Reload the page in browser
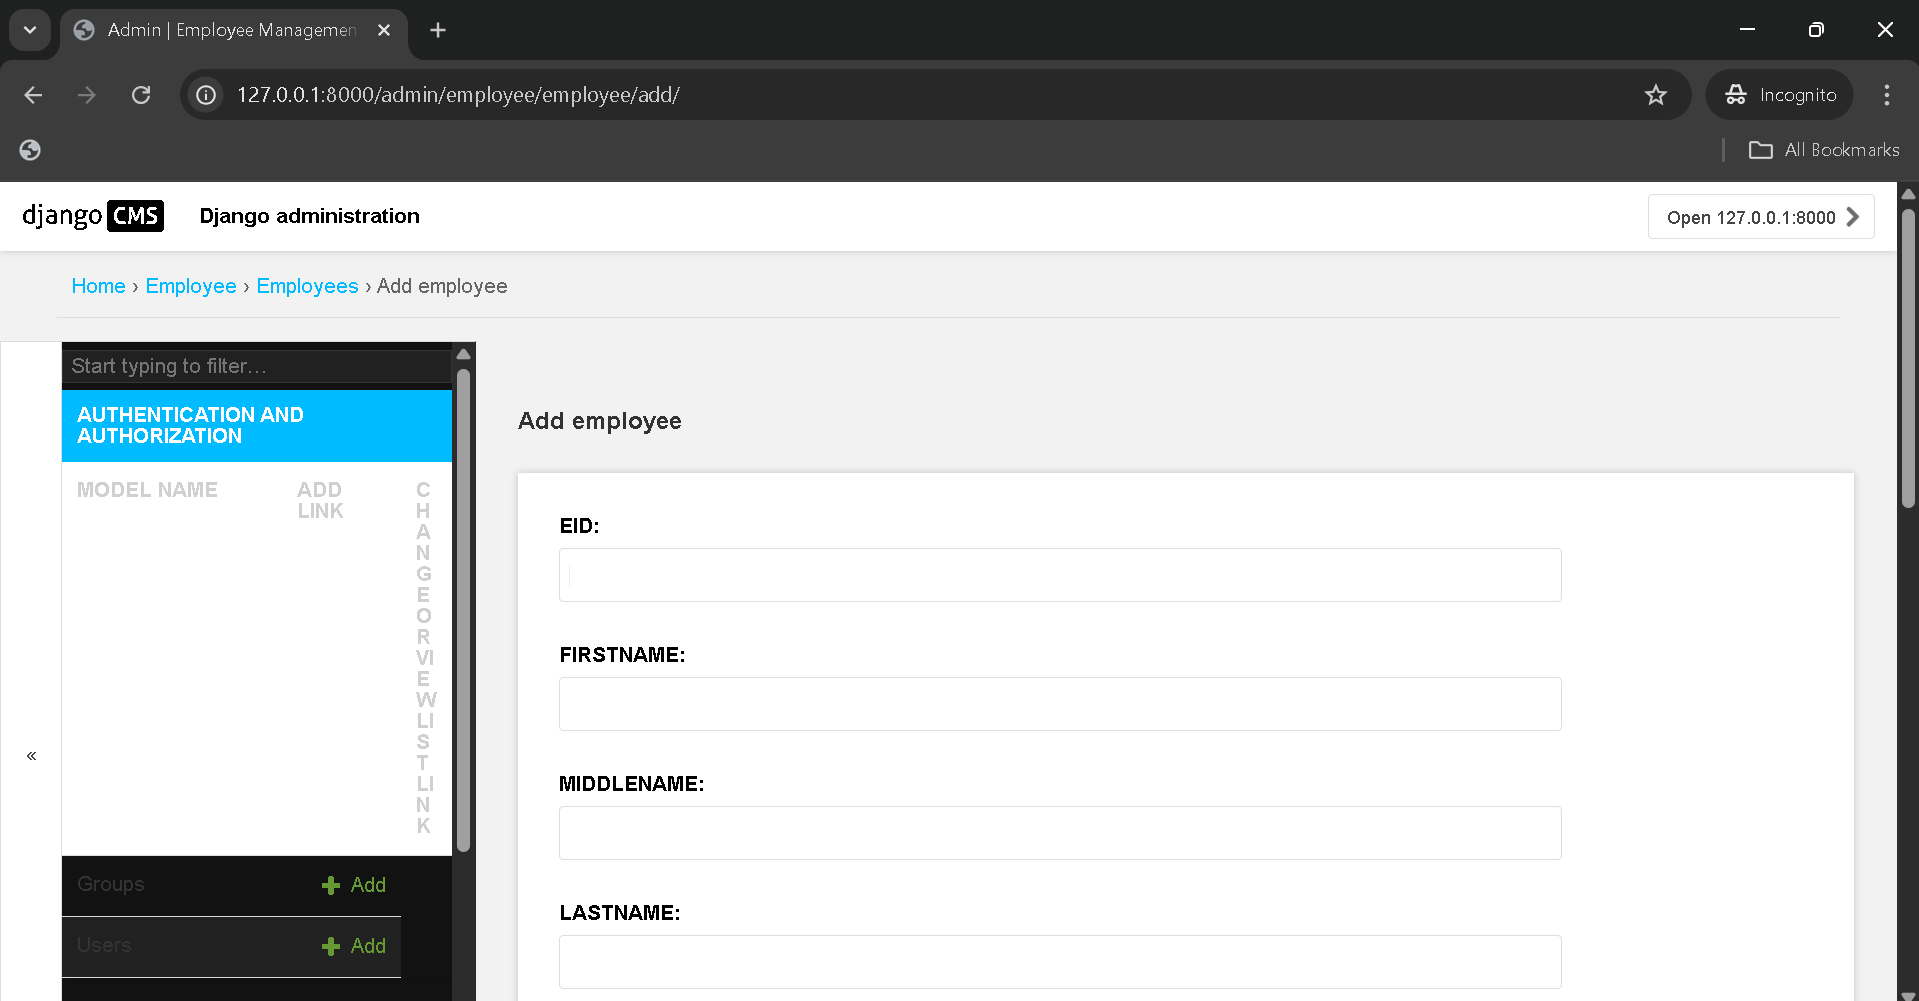Screen dimensions: 1919x1001 click(141, 95)
